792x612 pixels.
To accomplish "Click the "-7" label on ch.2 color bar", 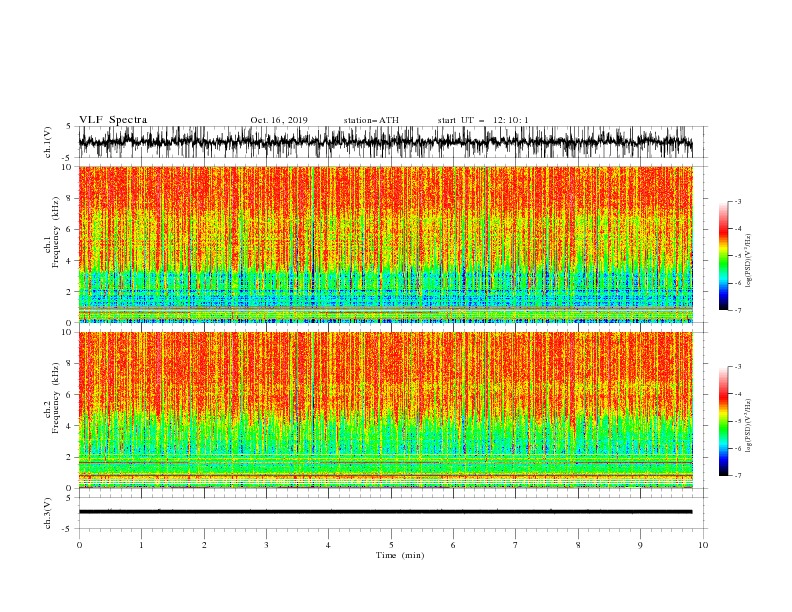I will point(737,475).
